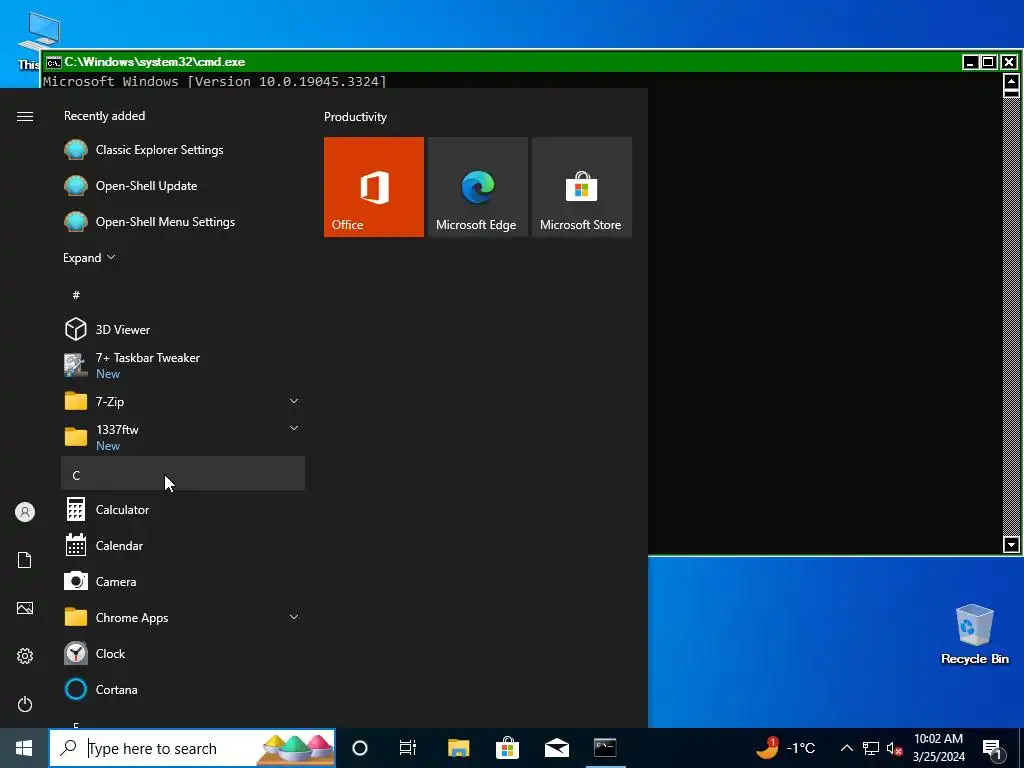1024x768 pixels.
Task: Expand the 1337ftw folder
Action: click(x=294, y=428)
